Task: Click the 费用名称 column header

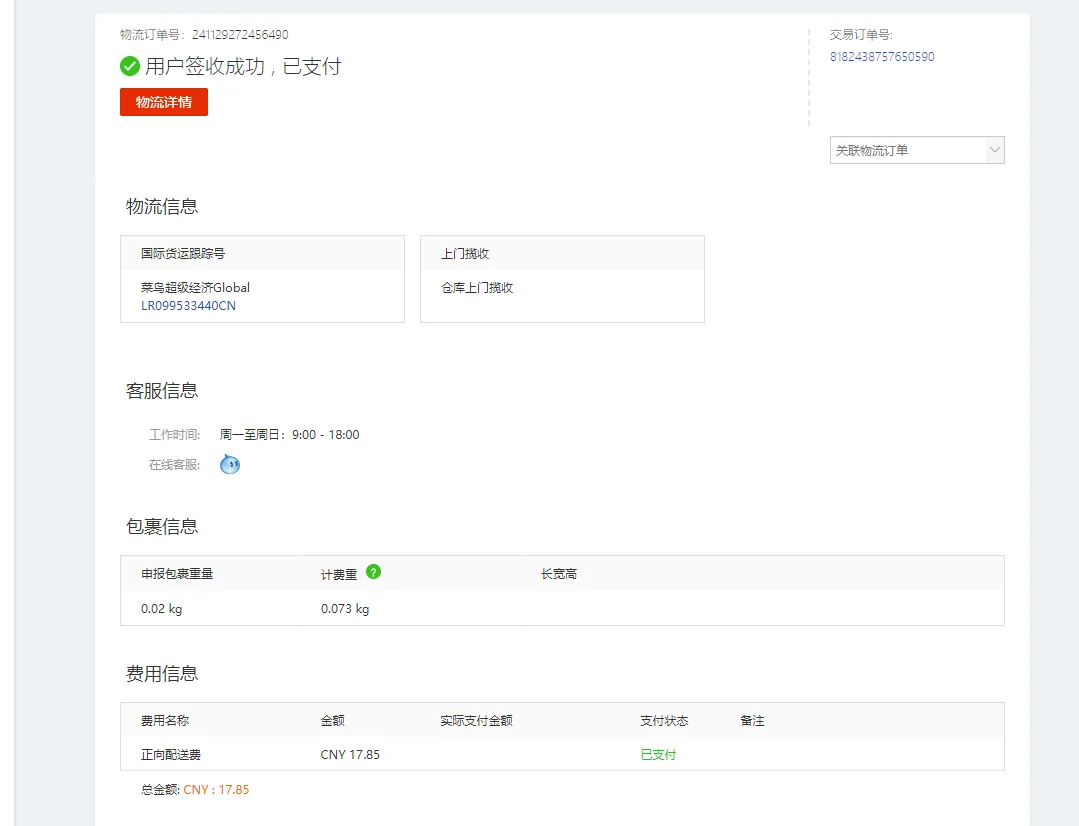Action: tap(165, 721)
